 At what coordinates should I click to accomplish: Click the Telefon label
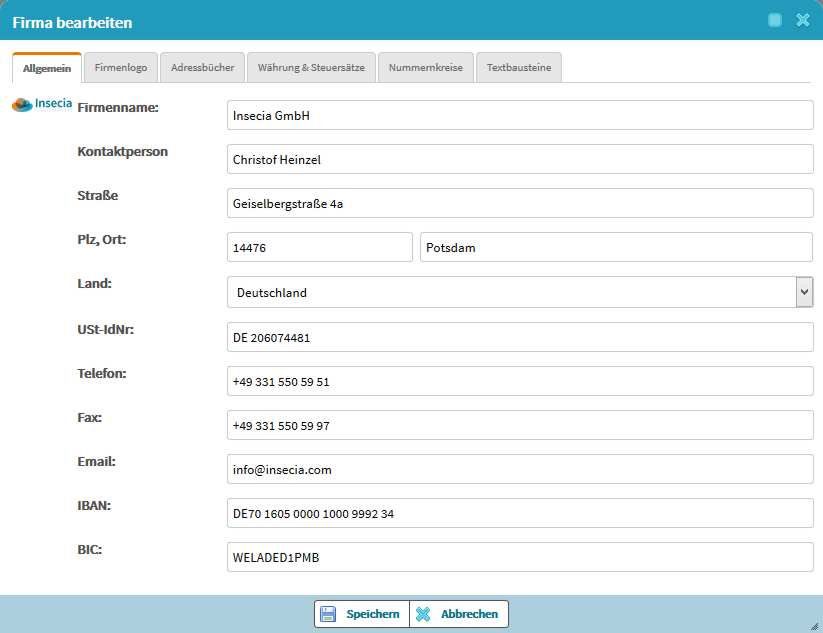tap(102, 374)
